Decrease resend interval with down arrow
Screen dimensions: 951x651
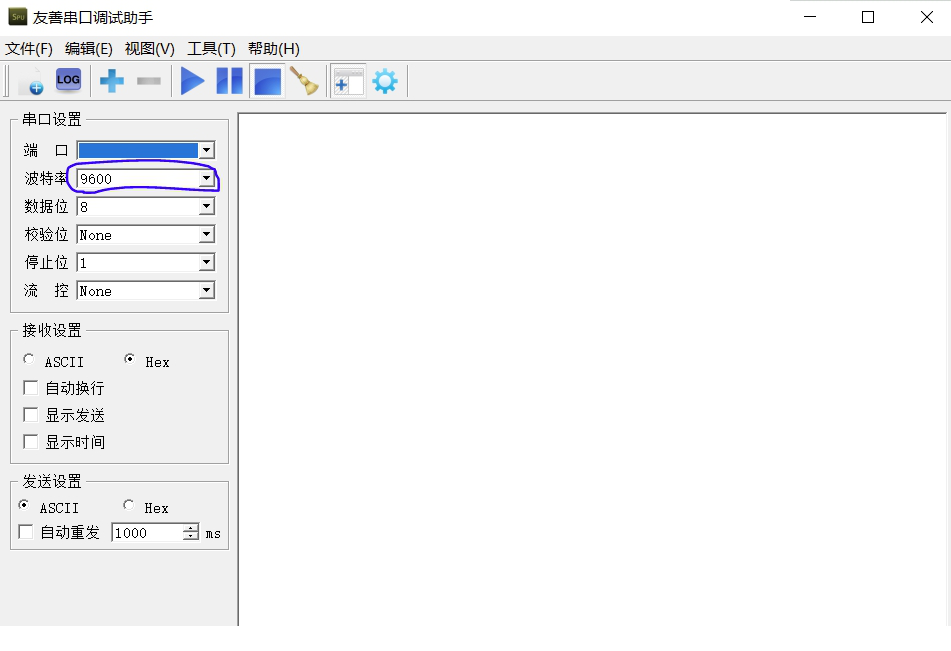(190, 537)
